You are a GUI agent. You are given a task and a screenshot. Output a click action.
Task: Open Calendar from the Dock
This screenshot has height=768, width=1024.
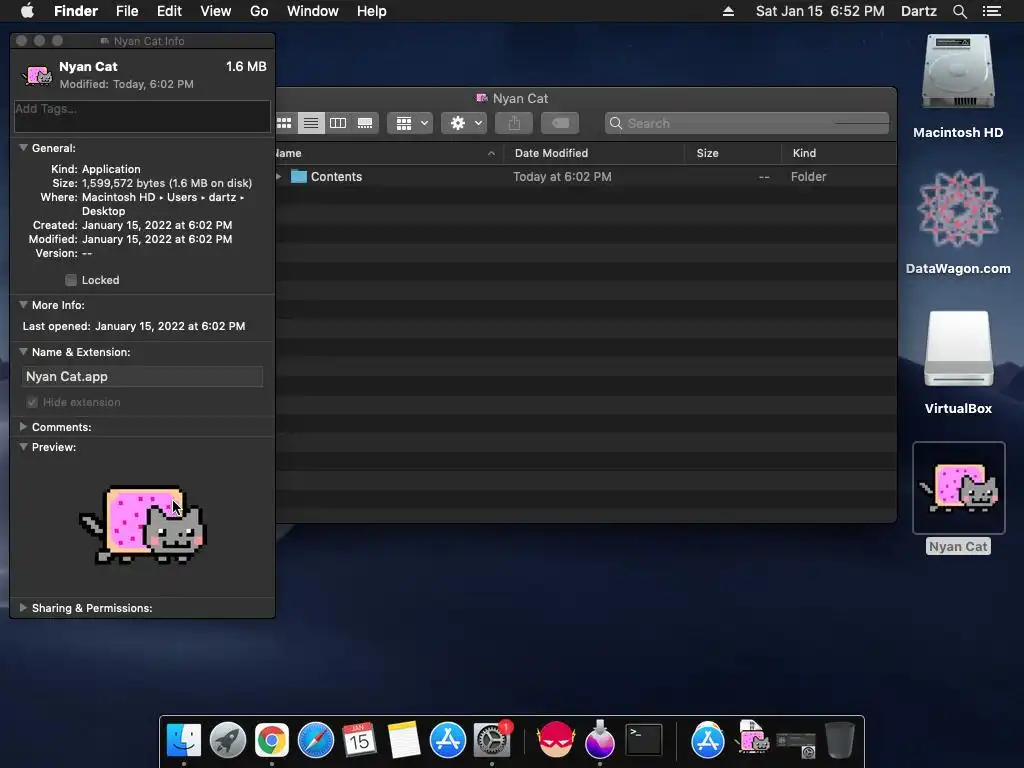tap(359, 740)
